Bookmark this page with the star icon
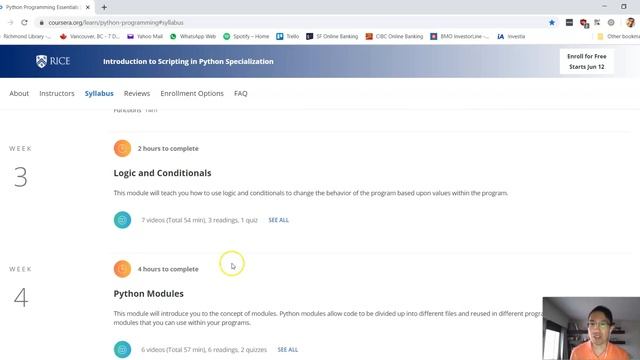Viewport: 640px width, 360px height. point(552,22)
